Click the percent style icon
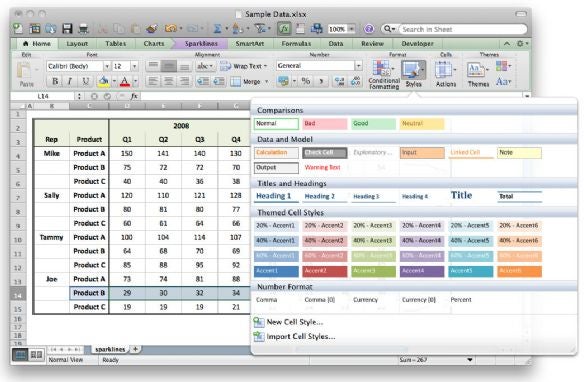The image size is (586, 382). pyautogui.click(x=306, y=81)
